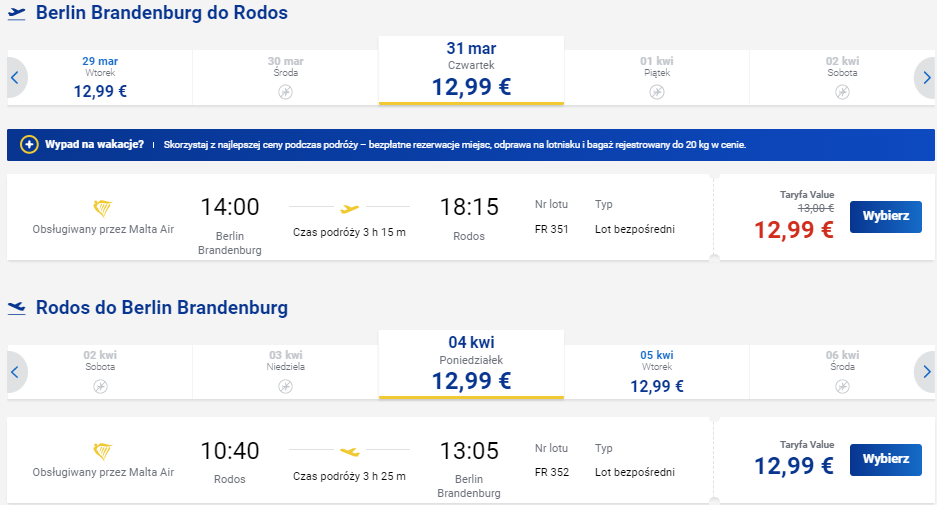Screen dimensions: 937x505
Task: Show earlier outbound dates with left arrow
Action: pos(15,78)
